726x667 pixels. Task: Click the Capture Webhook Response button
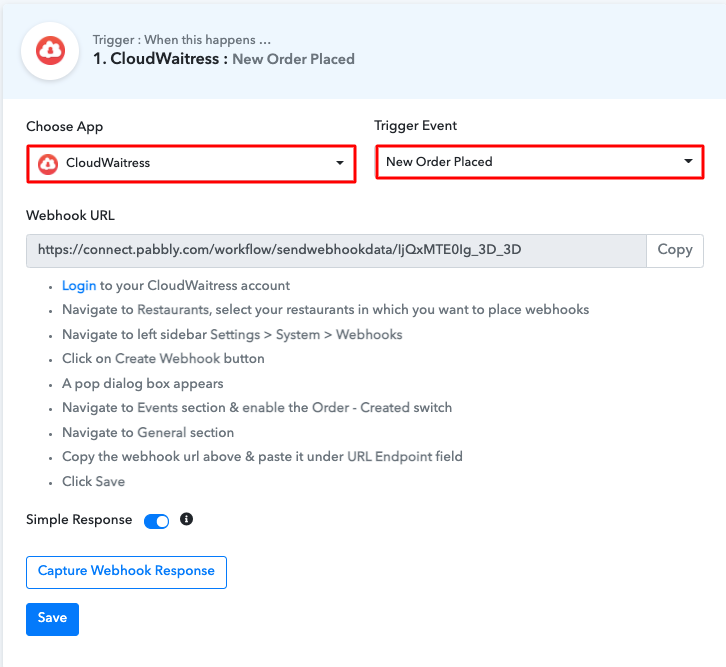click(x=126, y=572)
